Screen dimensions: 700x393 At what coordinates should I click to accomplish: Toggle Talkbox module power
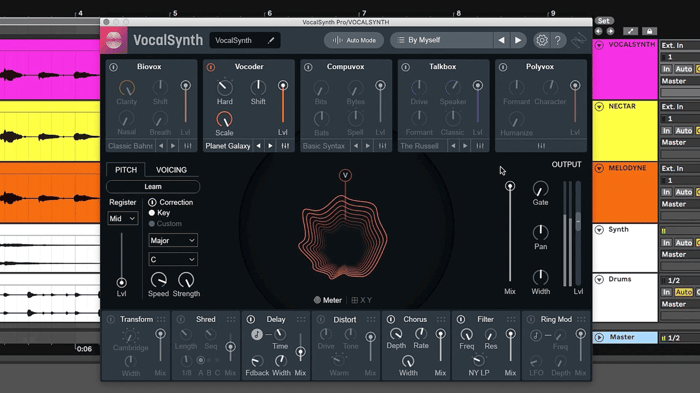(x=405, y=67)
